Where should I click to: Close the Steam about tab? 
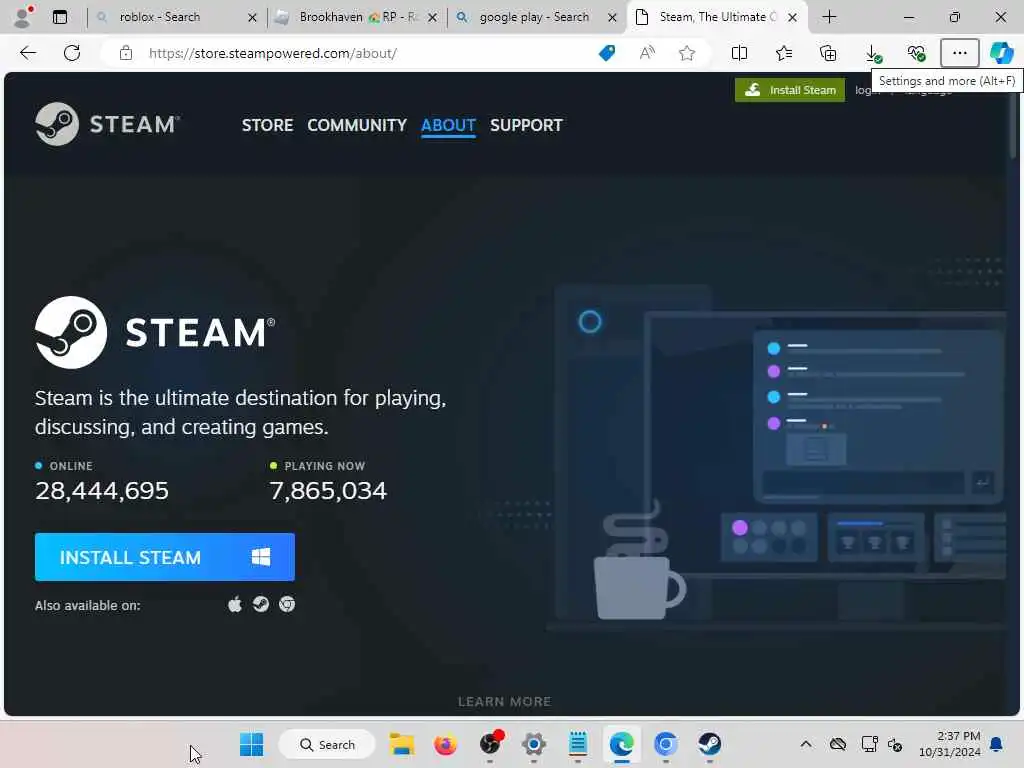792,18
